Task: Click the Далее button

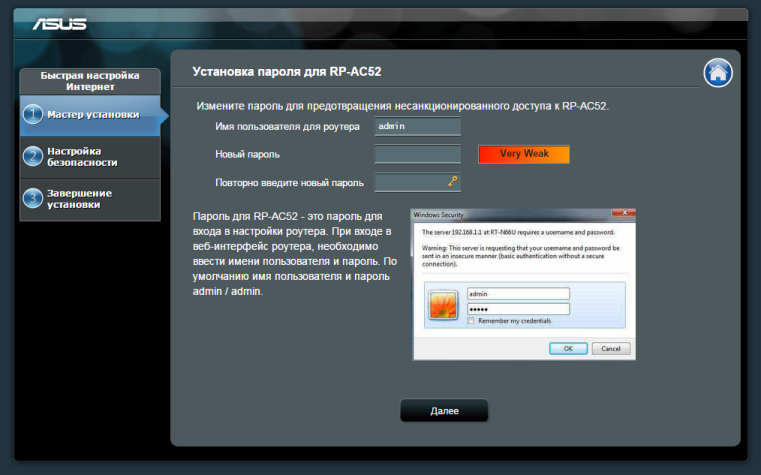Action: point(444,410)
